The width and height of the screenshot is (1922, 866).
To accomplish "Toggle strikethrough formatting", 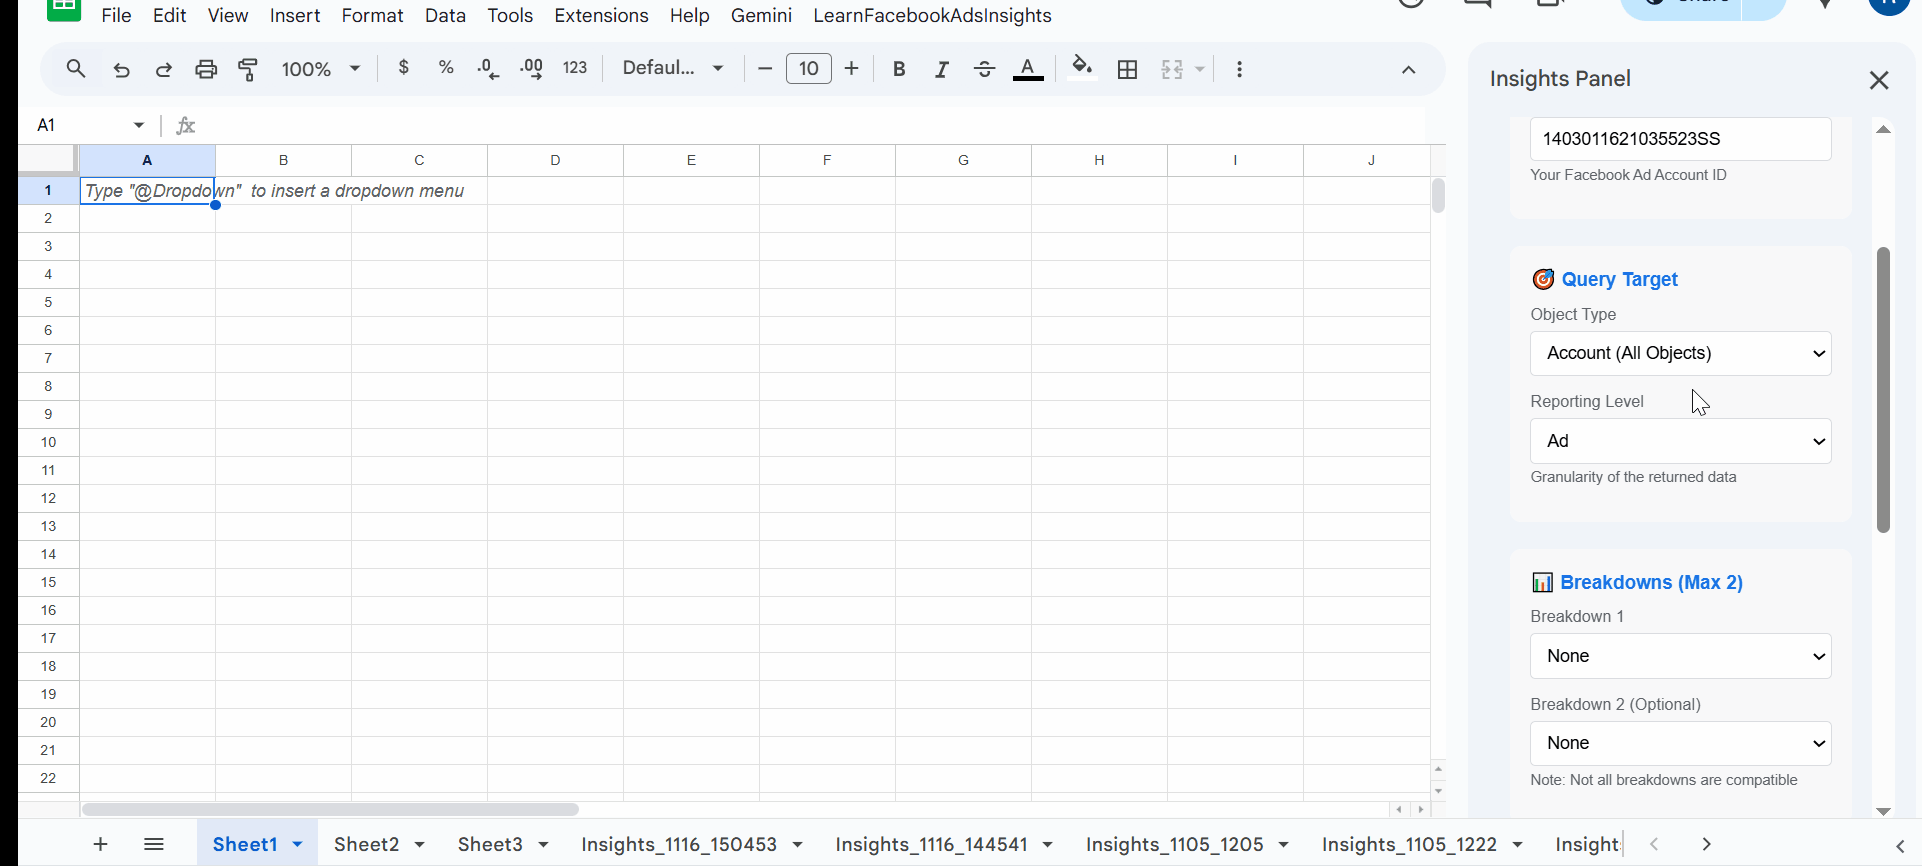I will (985, 69).
